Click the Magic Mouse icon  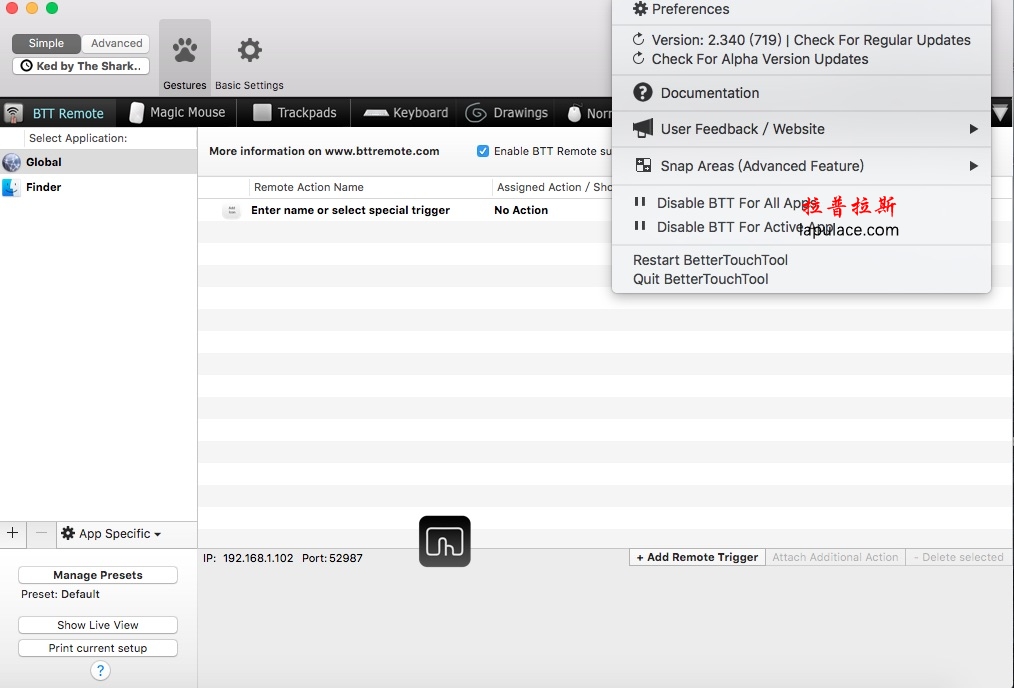click(x=136, y=113)
